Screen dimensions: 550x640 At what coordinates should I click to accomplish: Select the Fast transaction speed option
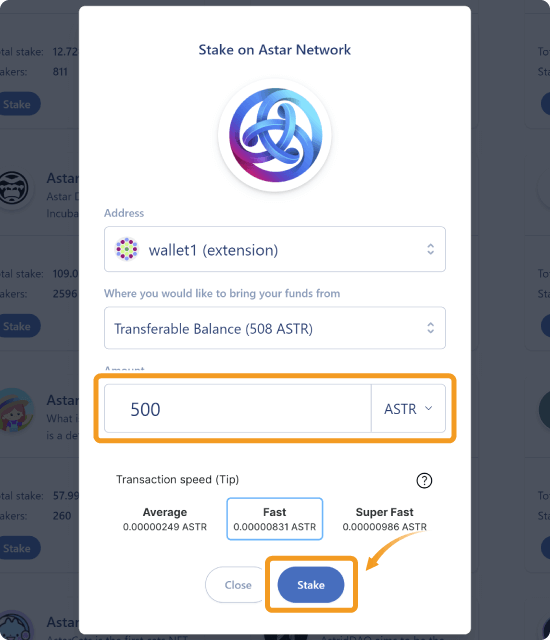click(275, 519)
